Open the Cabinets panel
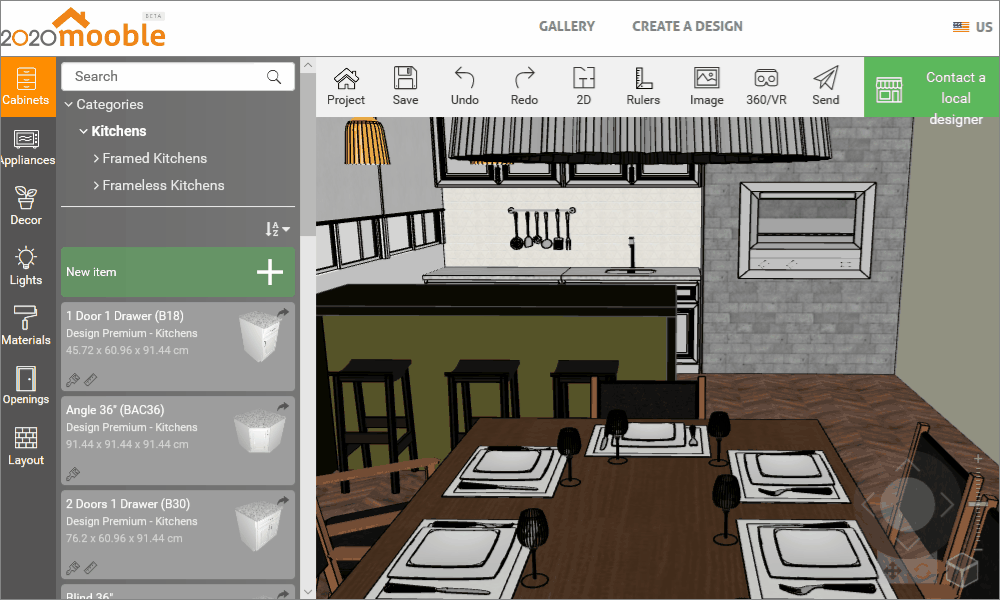This screenshot has width=1000, height=600. [x=26, y=86]
